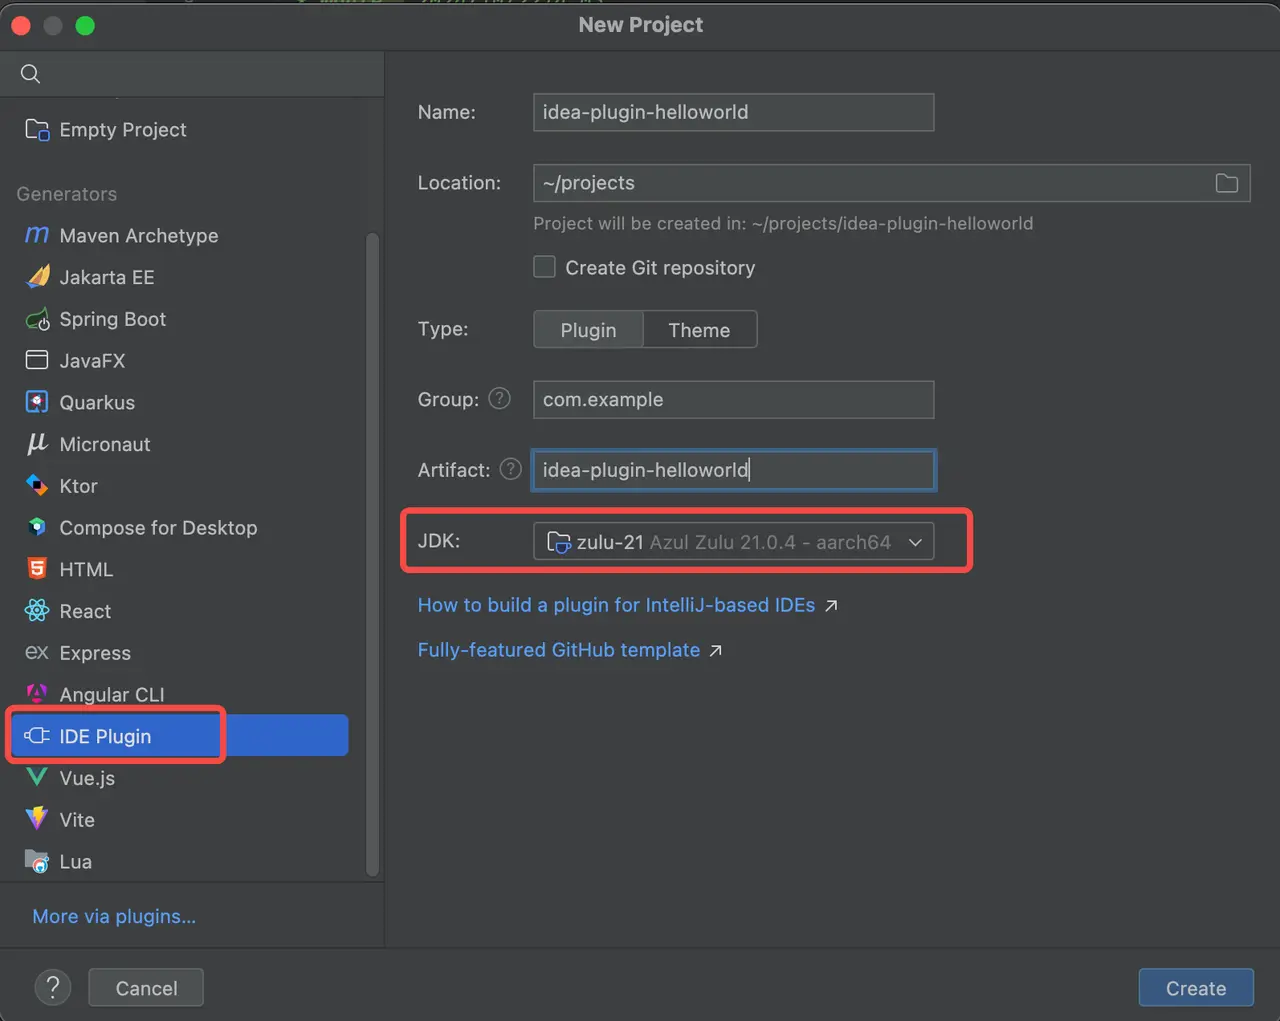Select IDE Plugin generator

click(178, 736)
